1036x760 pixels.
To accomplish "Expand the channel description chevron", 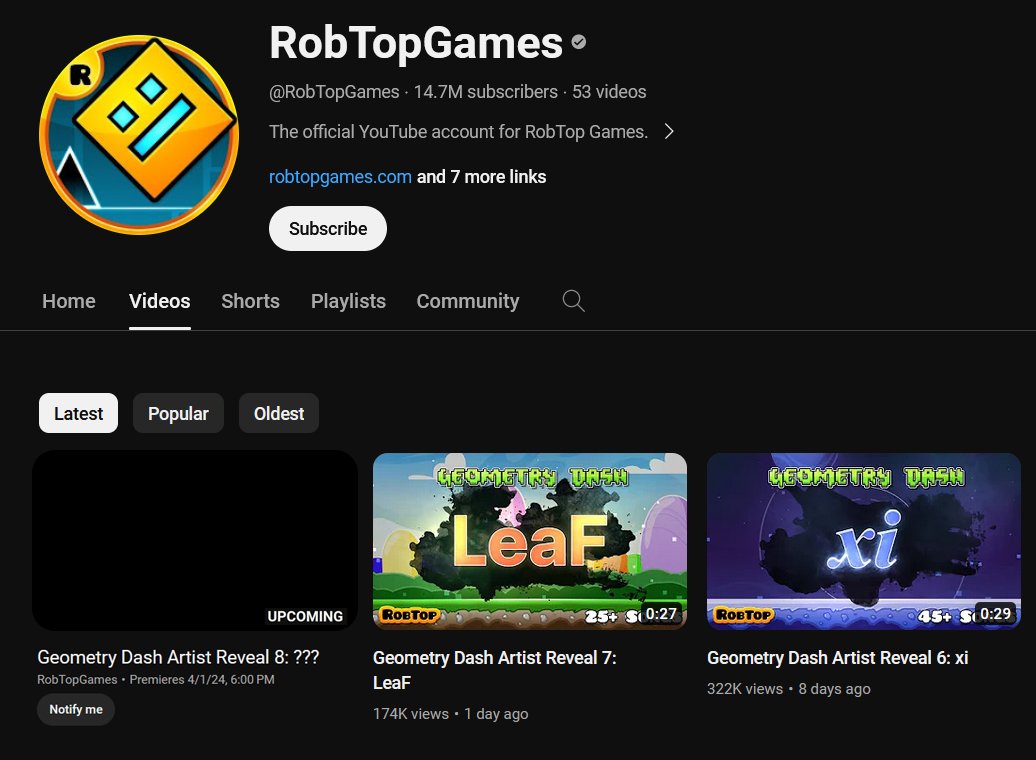I will click(669, 132).
